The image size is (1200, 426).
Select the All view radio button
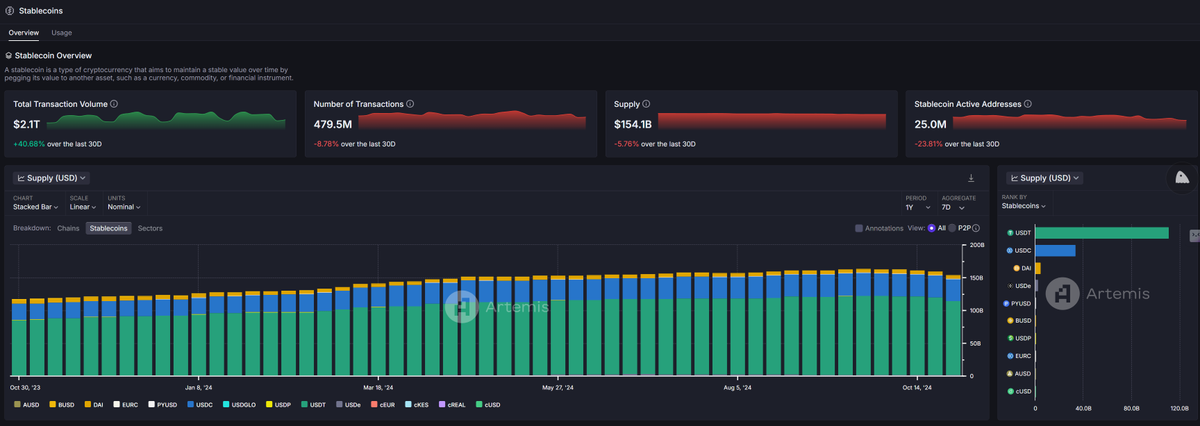click(932, 228)
